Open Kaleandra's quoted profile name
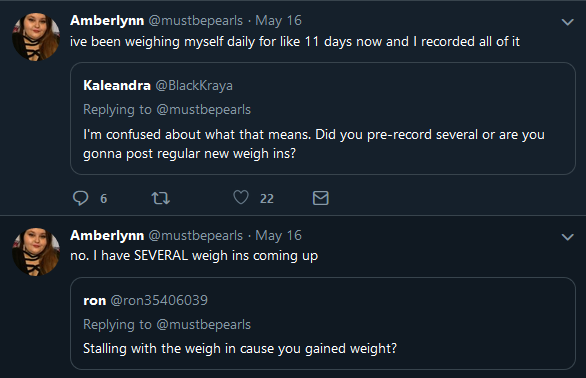The height and width of the screenshot is (378, 586). coord(117,86)
